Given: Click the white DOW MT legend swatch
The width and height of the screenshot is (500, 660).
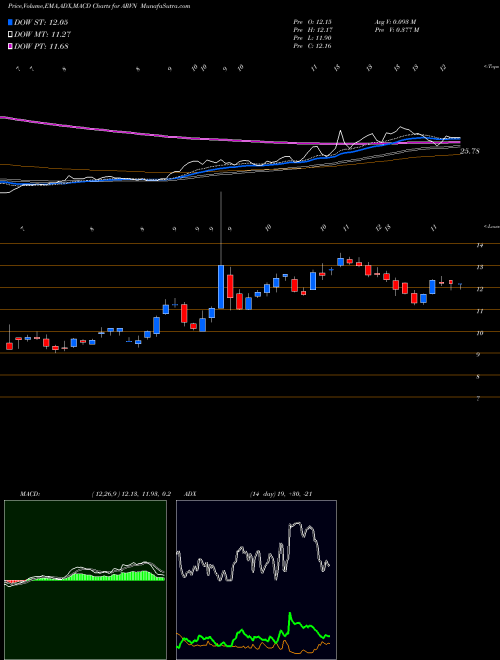Looking at the screenshot, I should 10,35.
